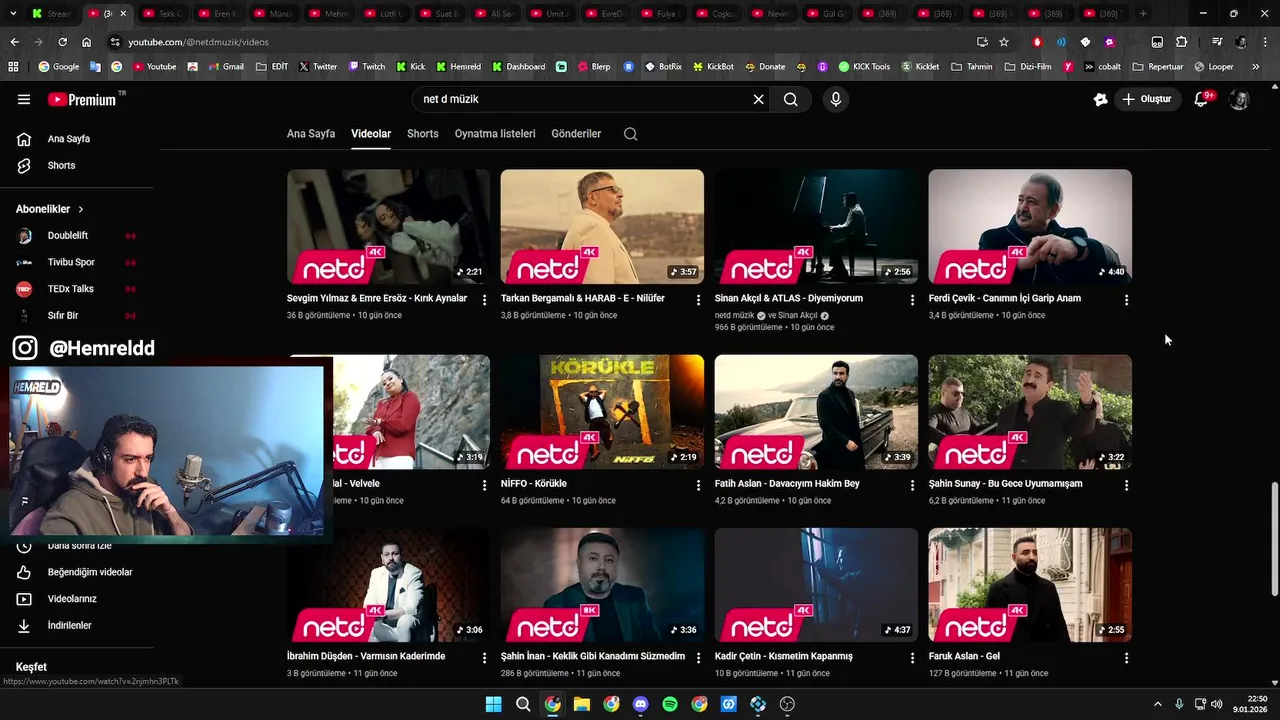Open options for Nilüfer video
1280x720 pixels.
coord(699,300)
